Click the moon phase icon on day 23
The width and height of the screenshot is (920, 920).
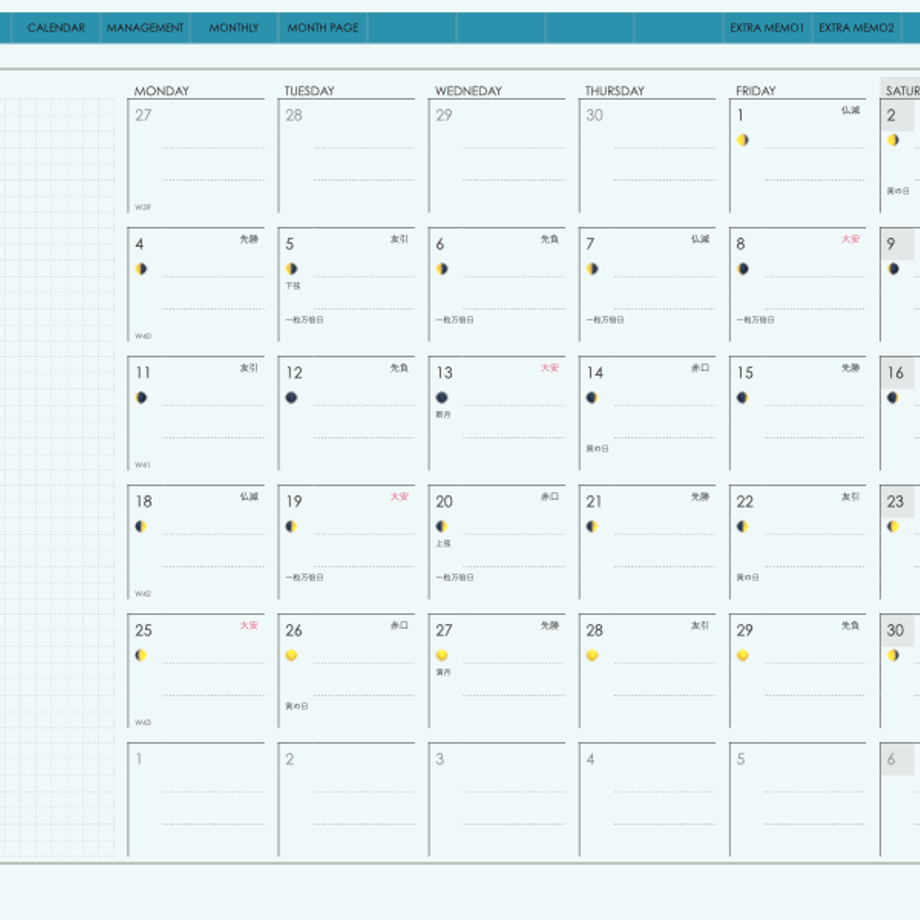click(x=893, y=526)
